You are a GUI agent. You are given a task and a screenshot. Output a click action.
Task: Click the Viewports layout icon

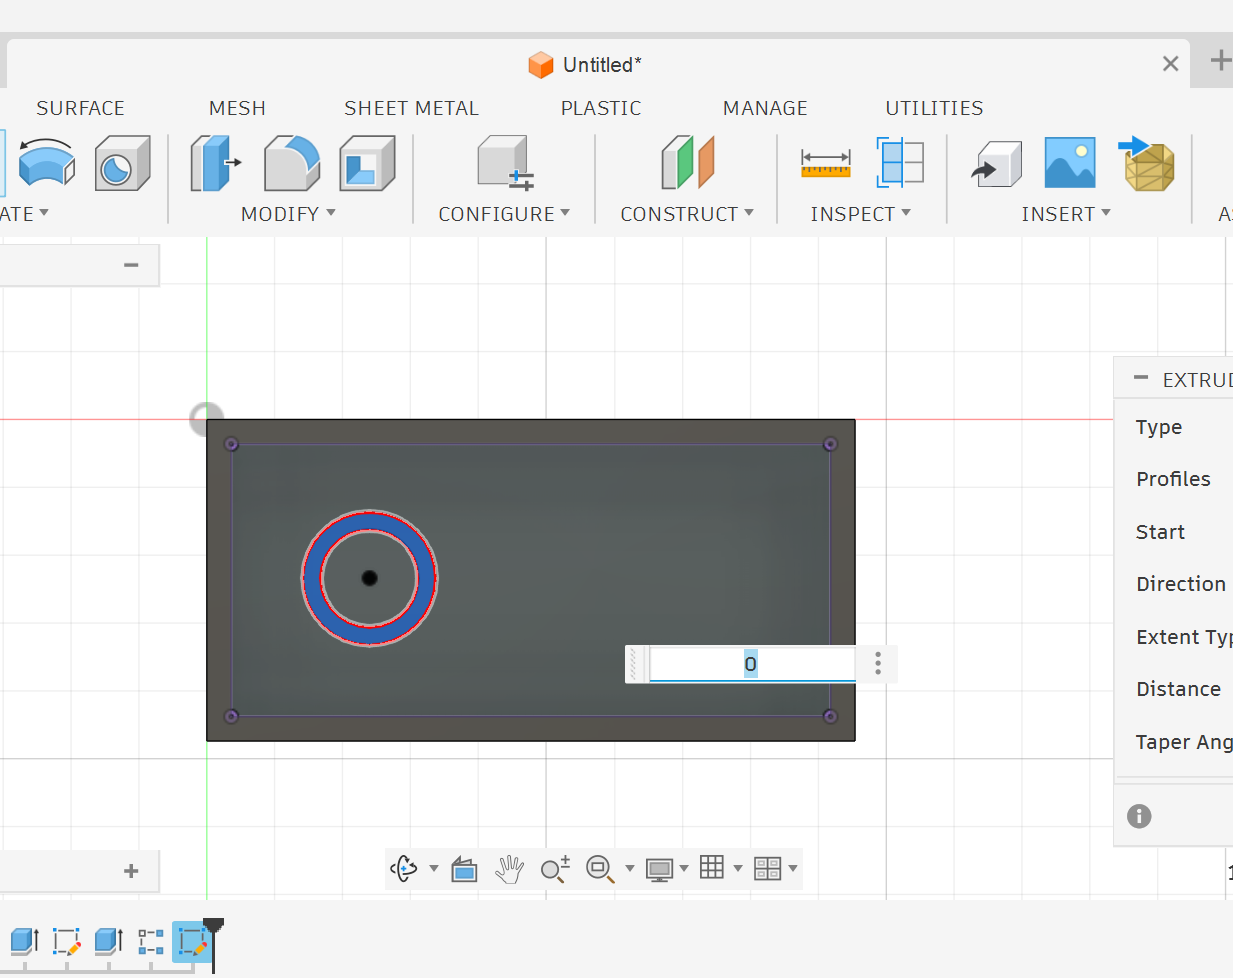point(767,868)
